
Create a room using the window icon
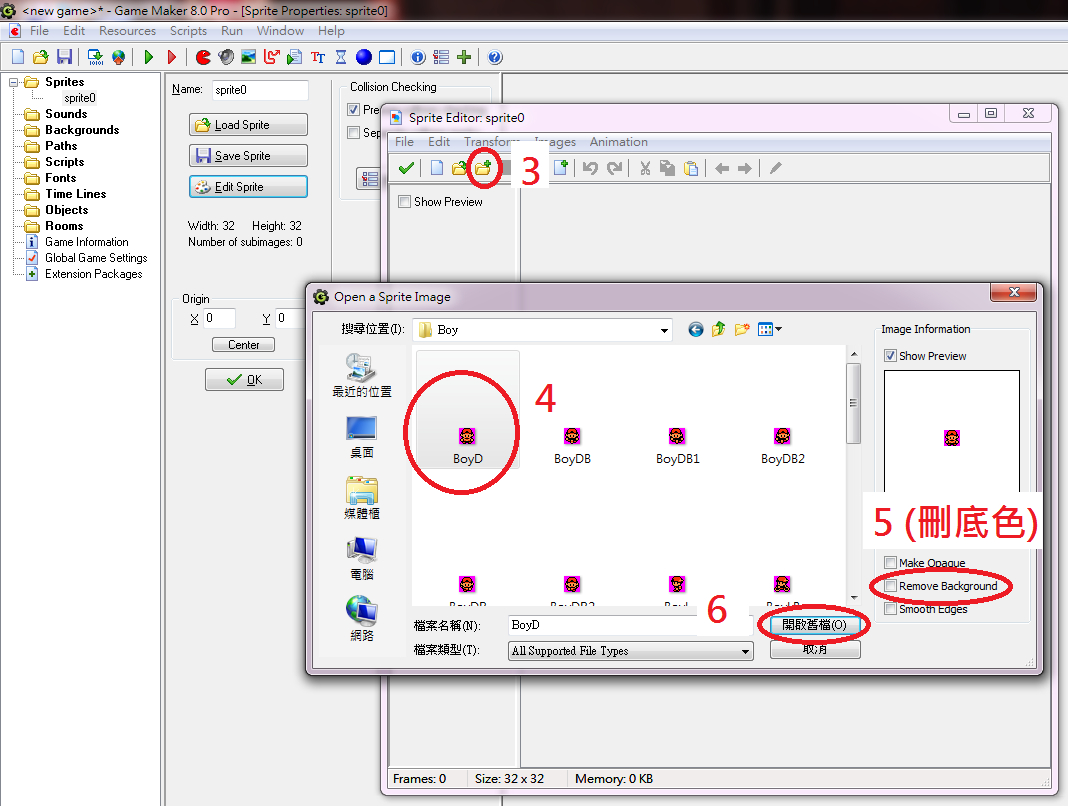tap(387, 57)
